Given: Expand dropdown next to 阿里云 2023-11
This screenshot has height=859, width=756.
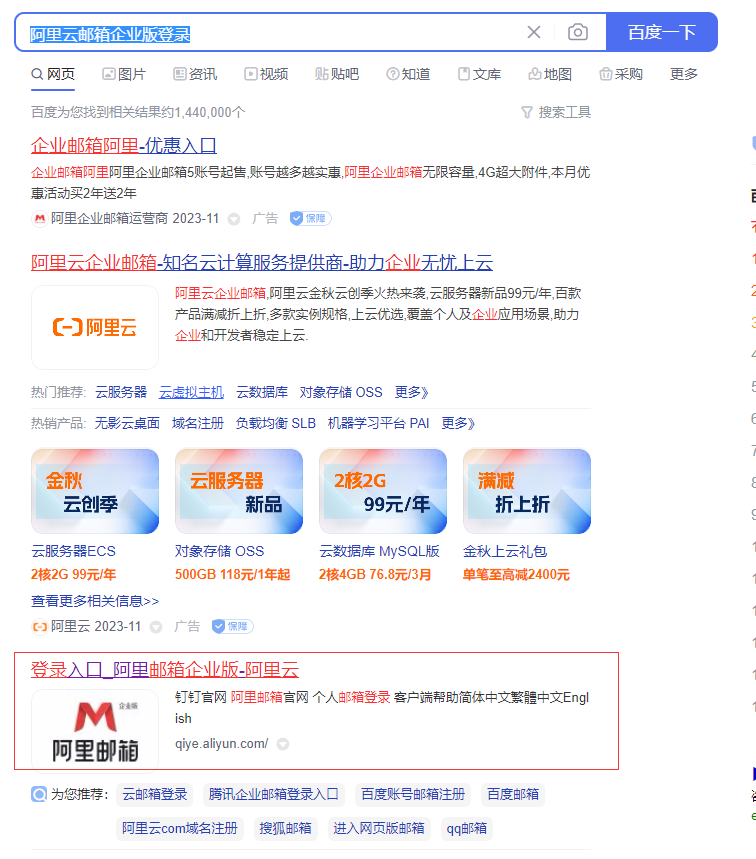Looking at the screenshot, I should 156,627.
